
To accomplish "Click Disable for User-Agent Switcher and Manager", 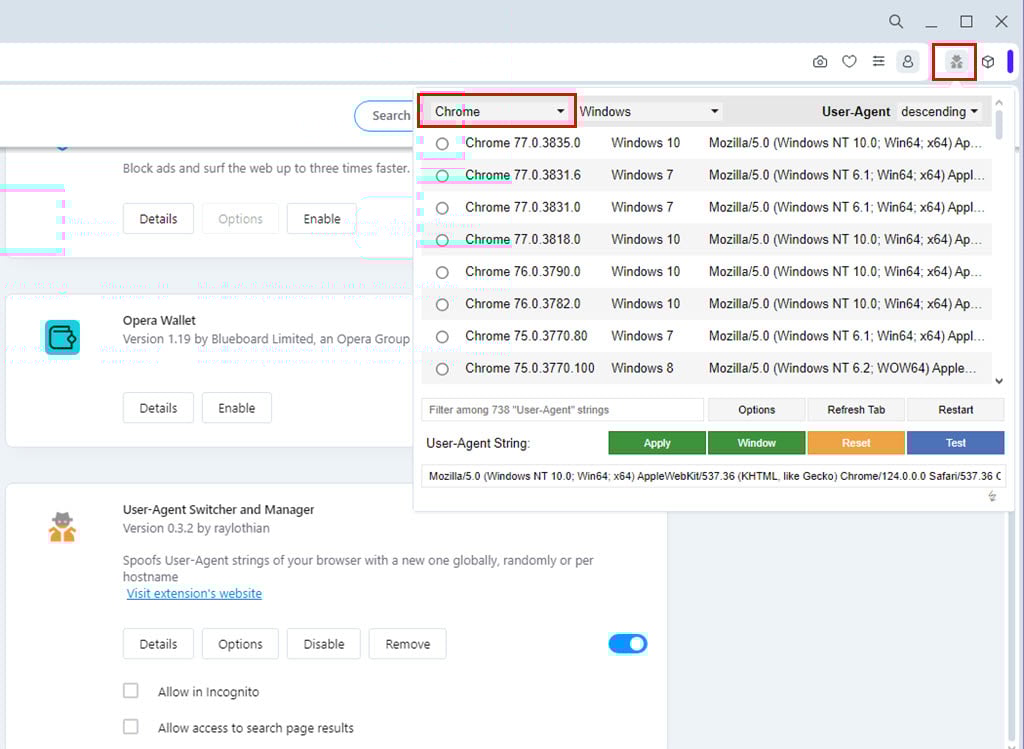I will pyautogui.click(x=323, y=644).
